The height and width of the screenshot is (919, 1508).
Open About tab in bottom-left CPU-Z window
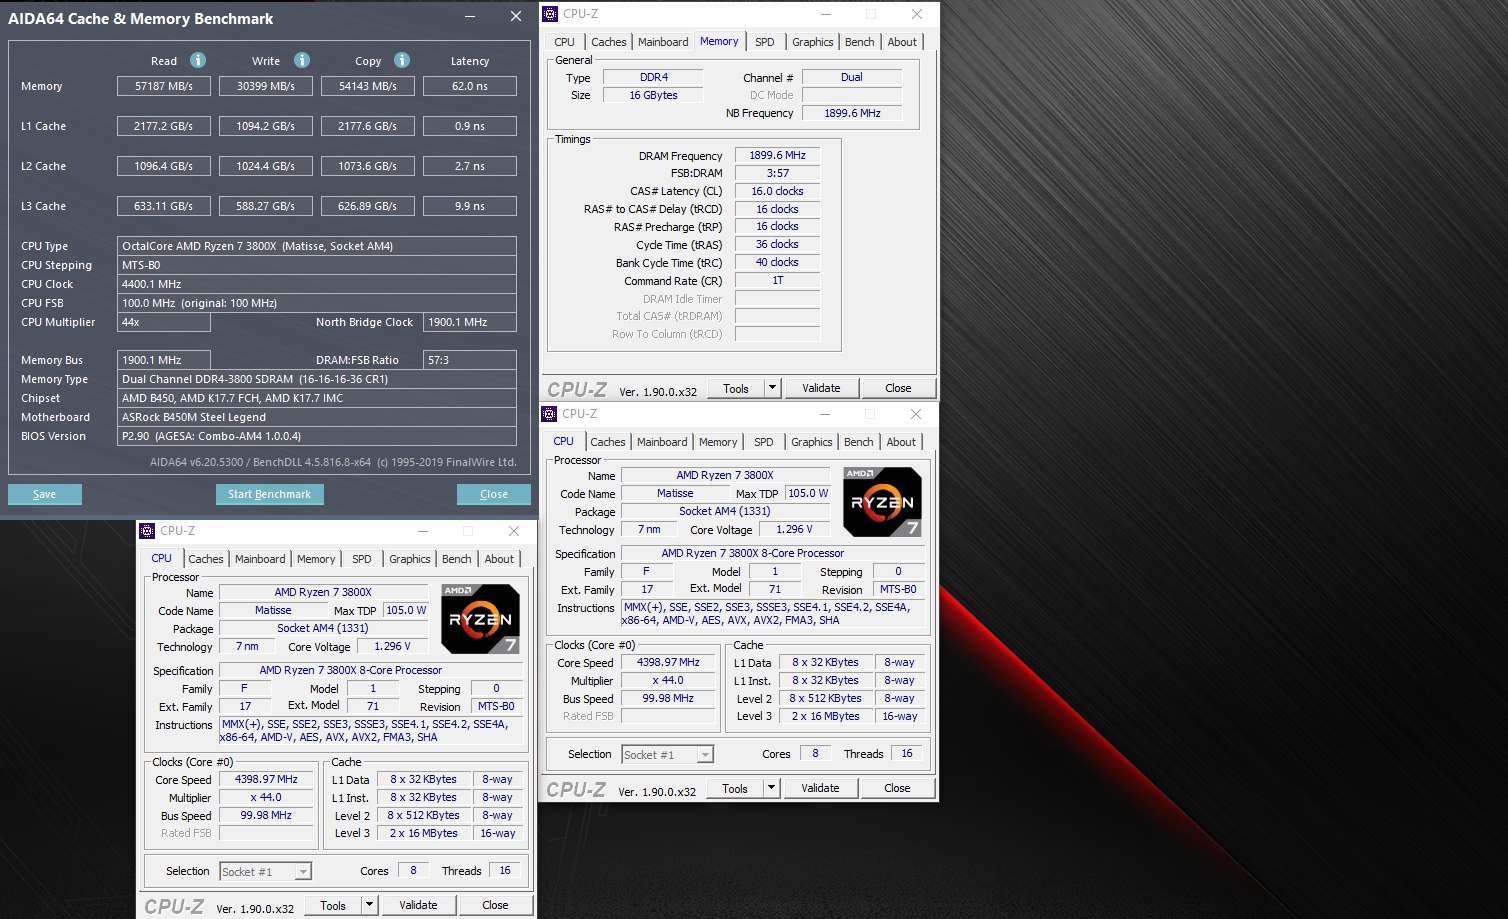coord(499,559)
